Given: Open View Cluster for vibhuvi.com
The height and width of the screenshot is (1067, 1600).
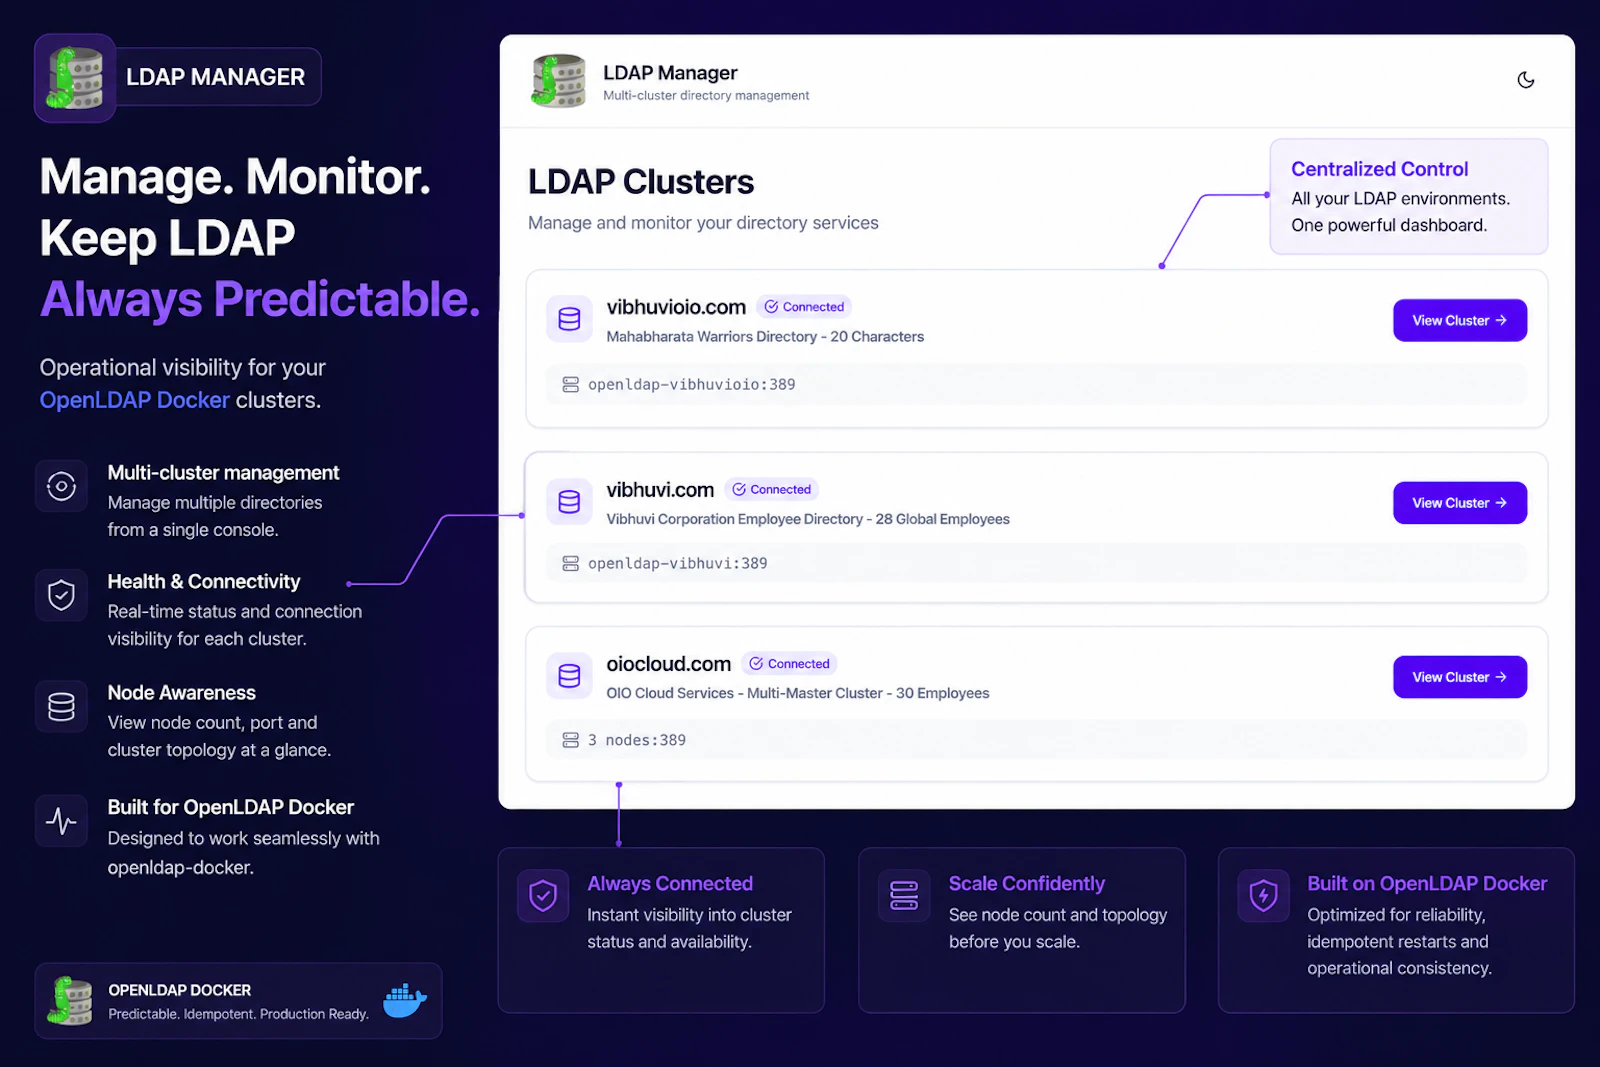Looking at the screenshot, I should click(x=1459, y=503).
